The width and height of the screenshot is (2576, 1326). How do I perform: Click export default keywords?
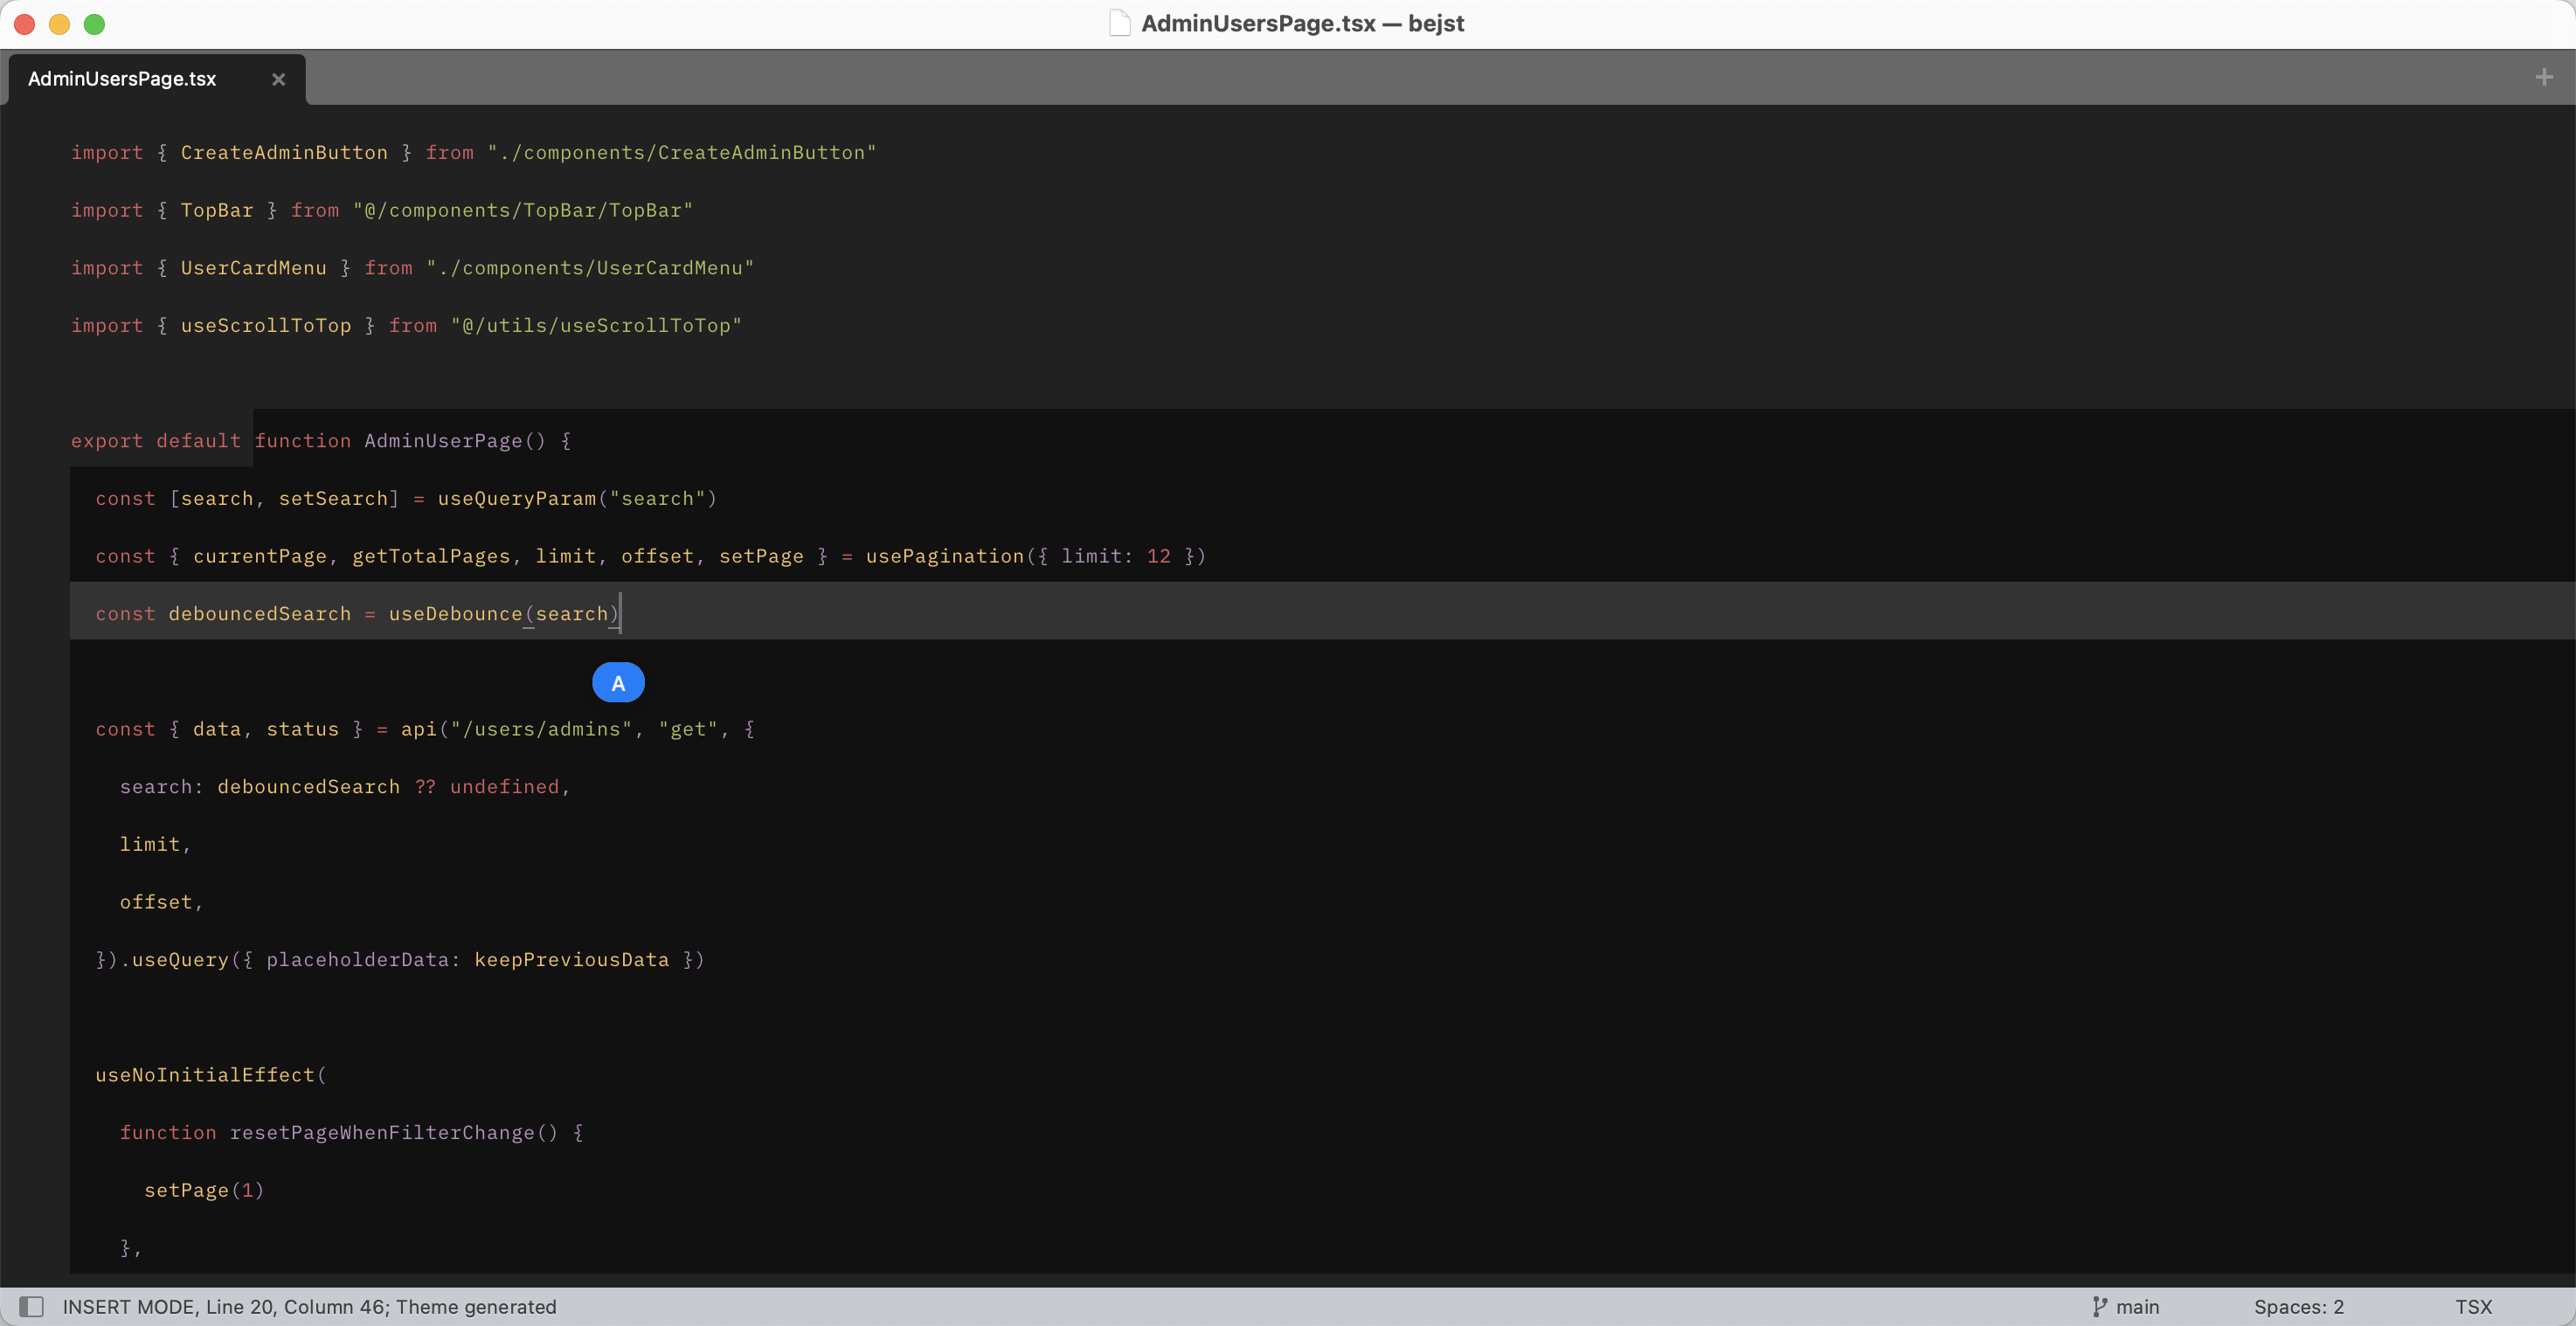click(156, 441)
